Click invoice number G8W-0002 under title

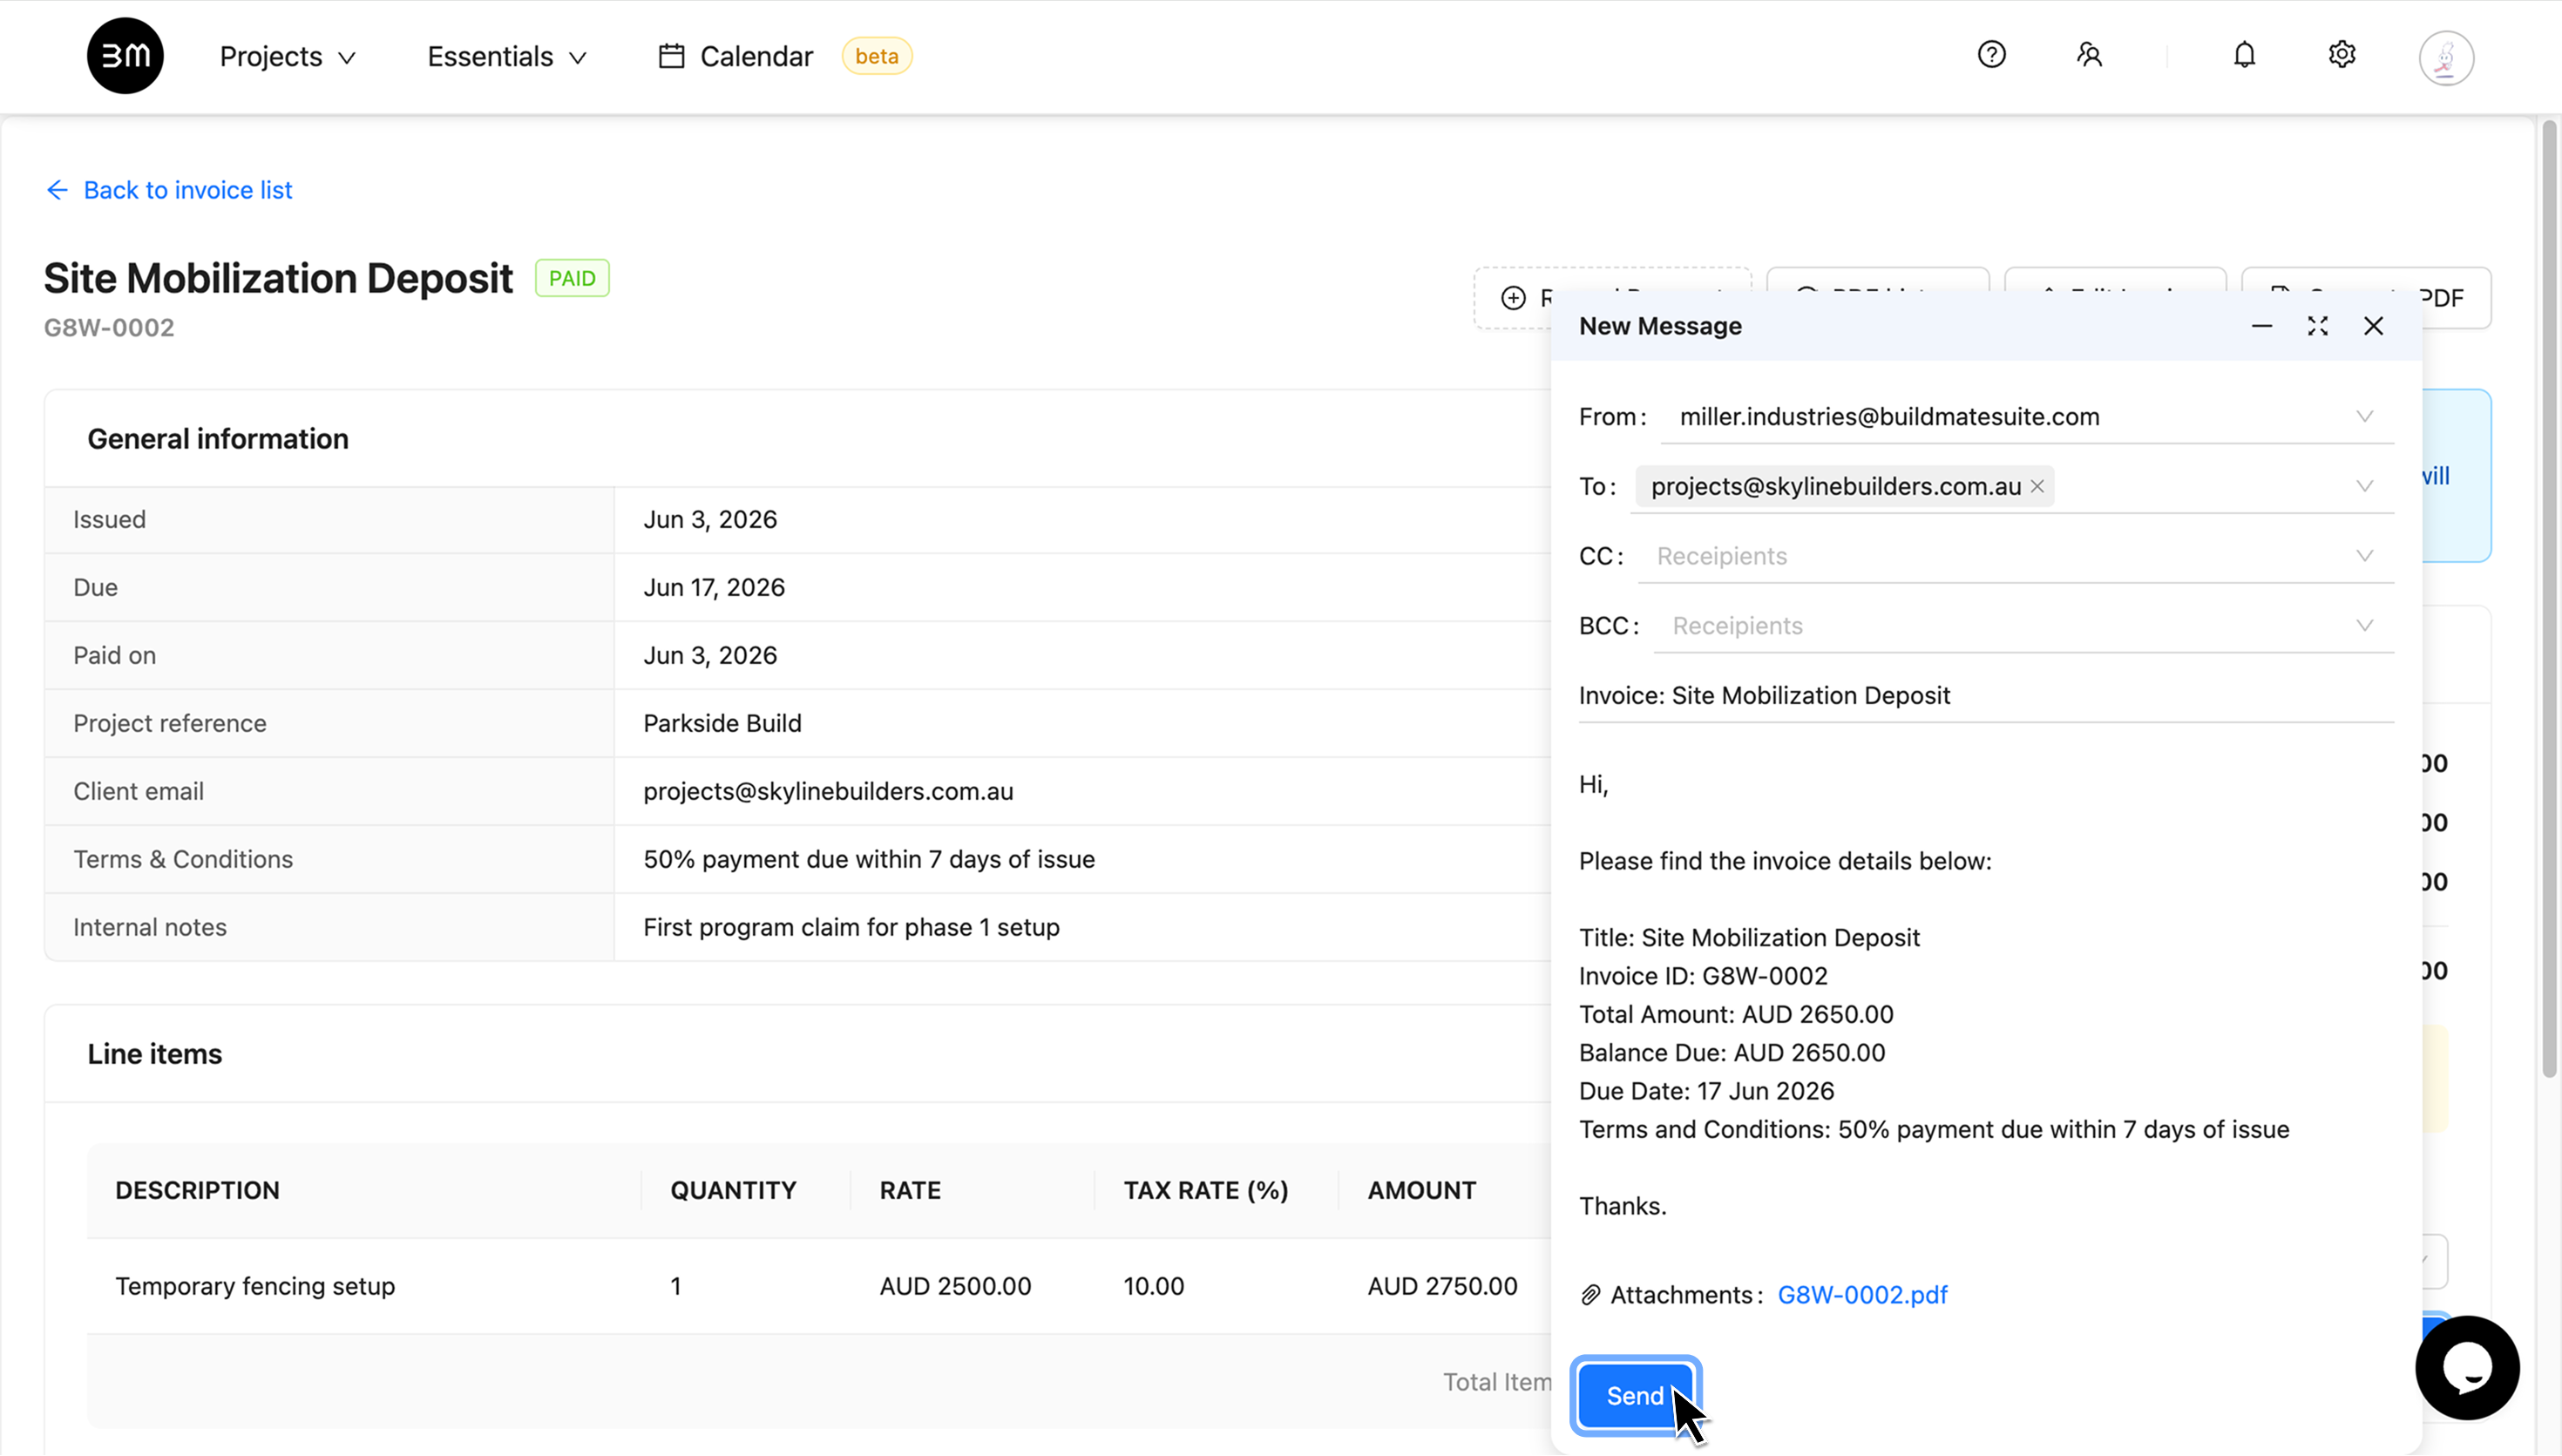click(109, 328)
